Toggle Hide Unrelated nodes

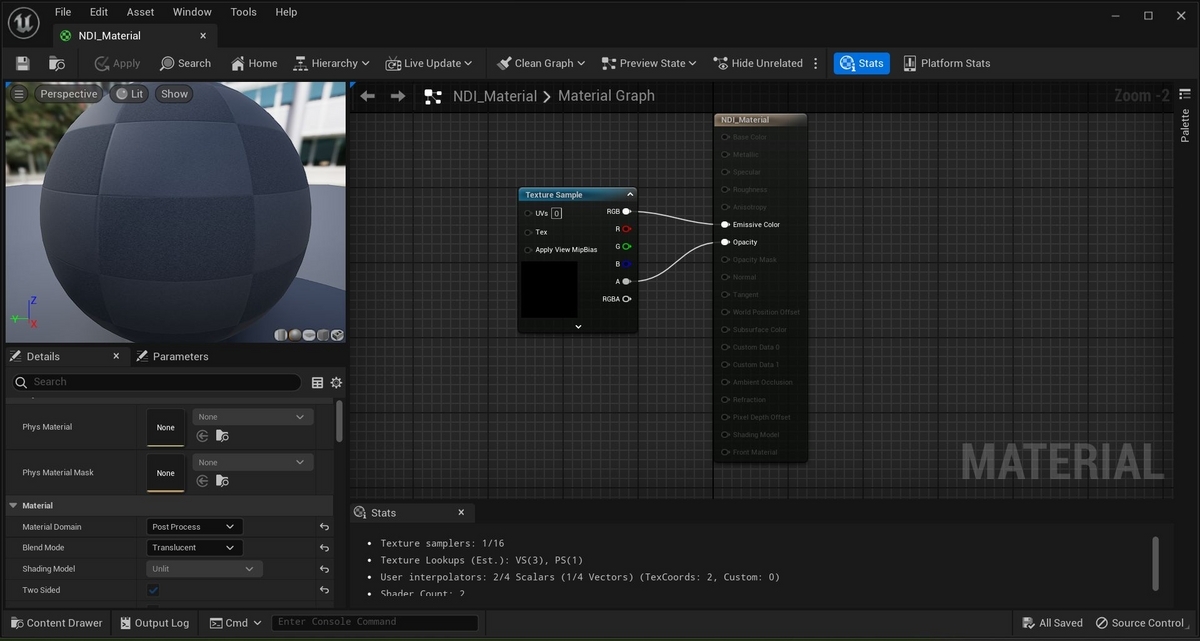click(x=759, y=63)
